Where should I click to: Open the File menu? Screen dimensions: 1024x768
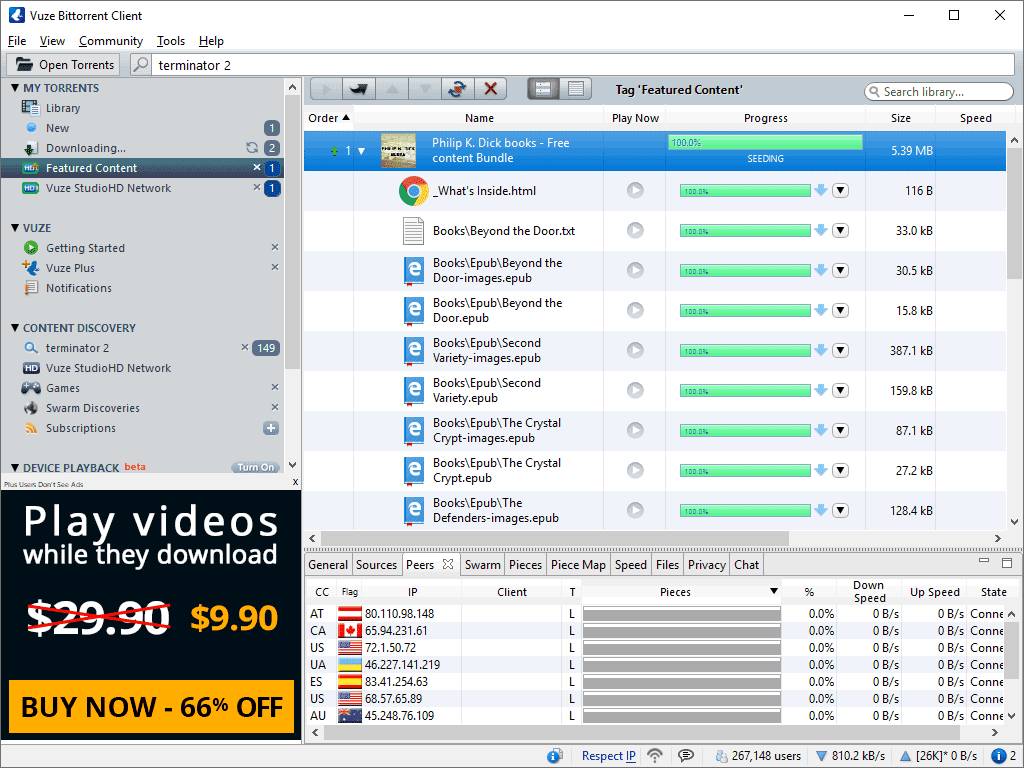tap(17, 41)
